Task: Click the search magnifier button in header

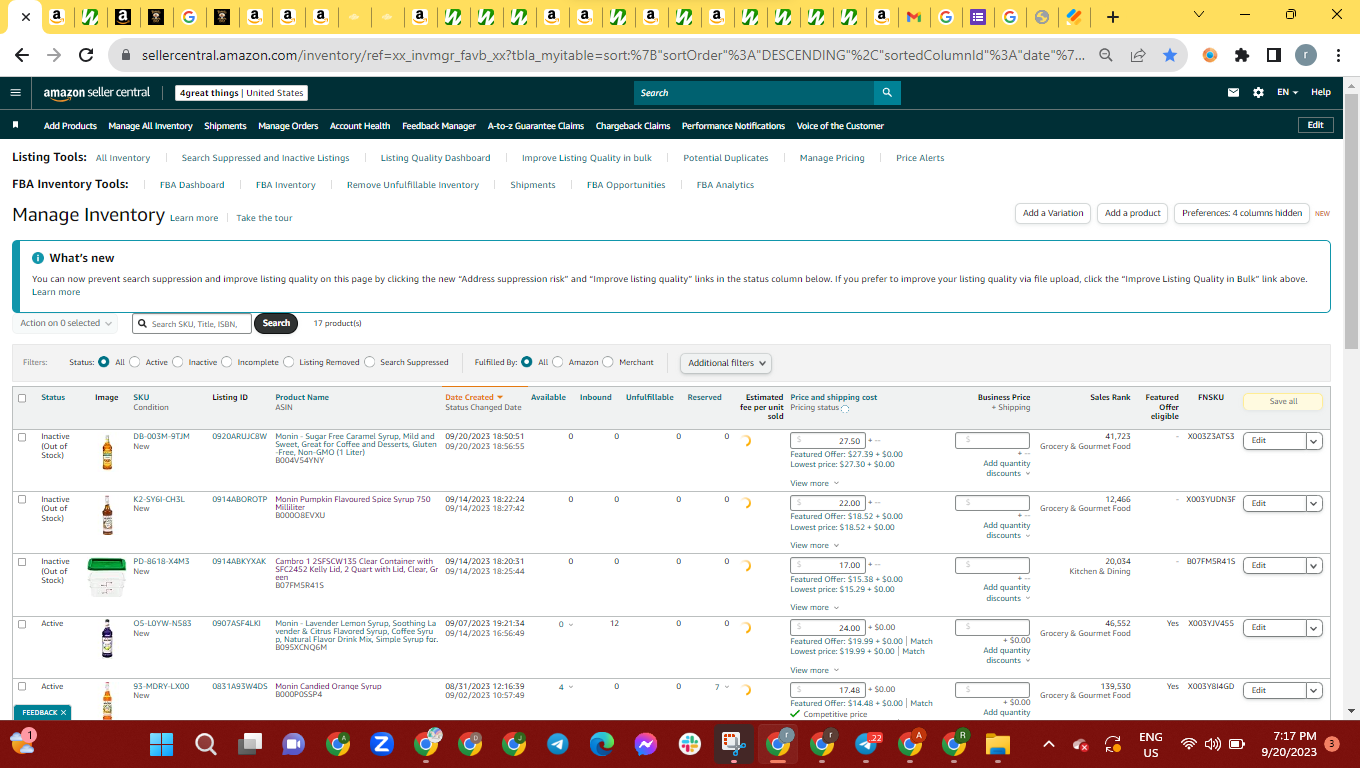Action: click(x=887, y=93)
